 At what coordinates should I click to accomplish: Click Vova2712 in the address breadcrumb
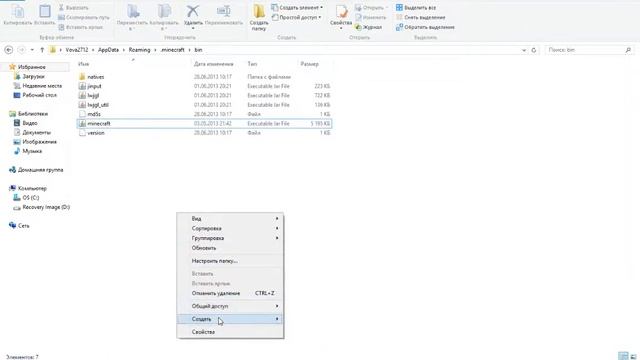(x=77, y=50)
